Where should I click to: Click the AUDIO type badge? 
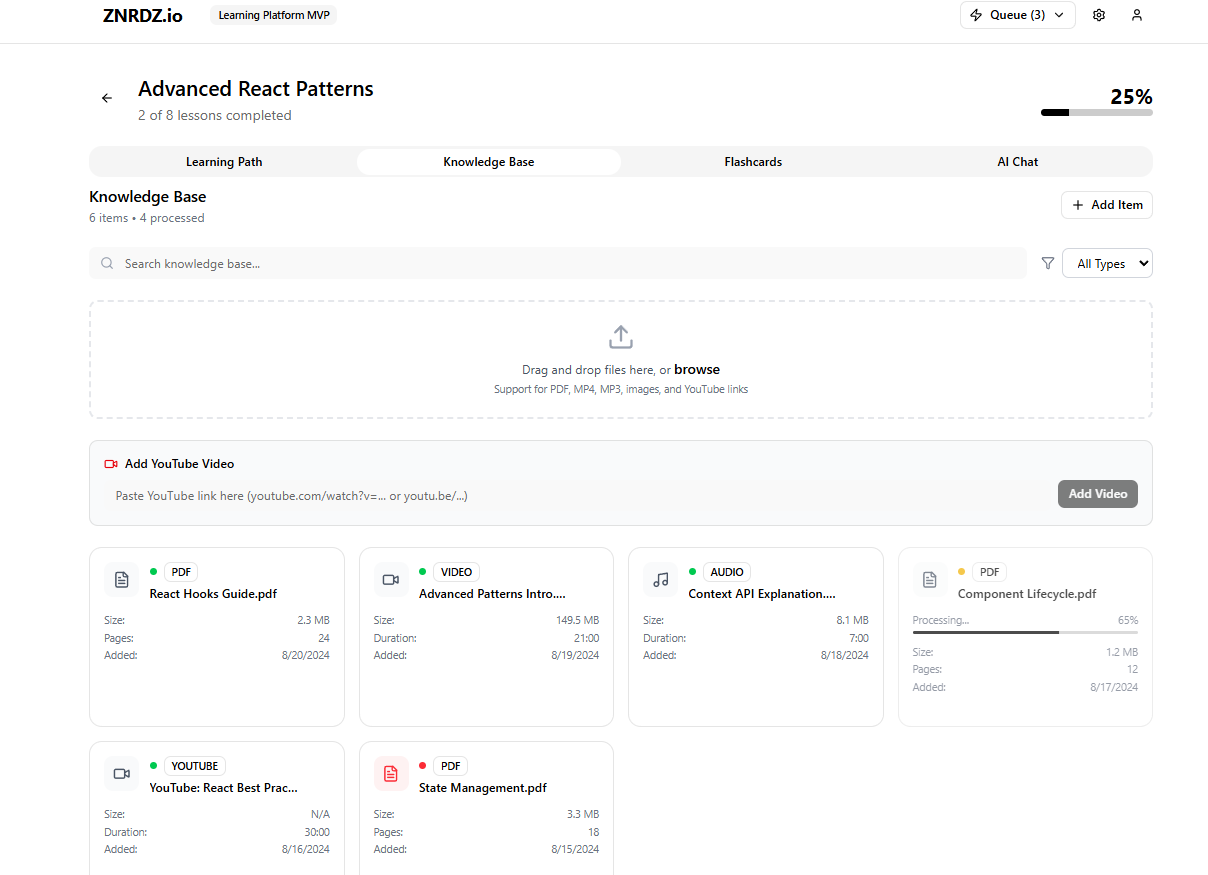727,572
